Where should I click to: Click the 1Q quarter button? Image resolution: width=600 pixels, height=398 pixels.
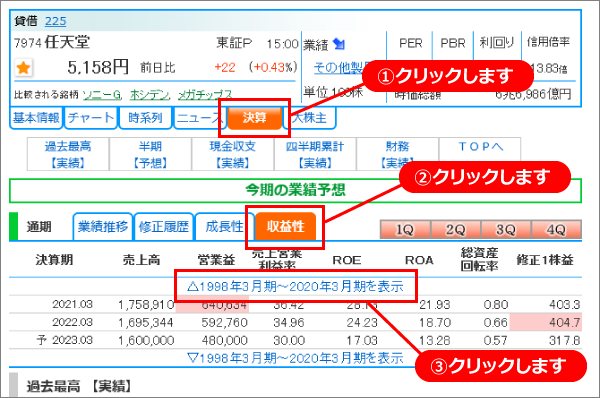405,229
